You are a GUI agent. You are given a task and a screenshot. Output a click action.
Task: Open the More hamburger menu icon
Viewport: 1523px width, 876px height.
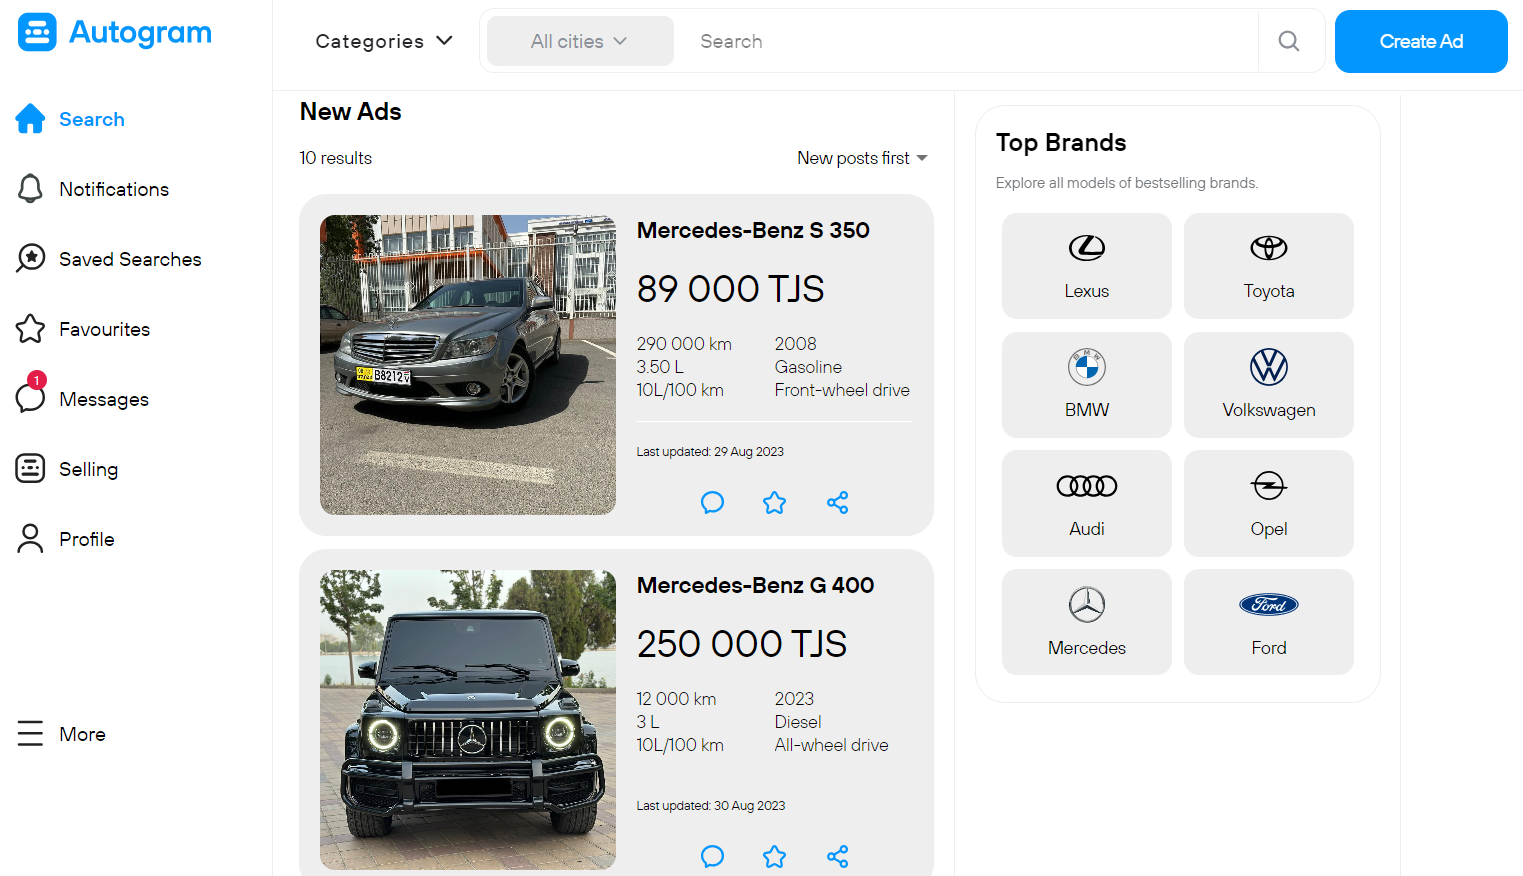pos(30,734)
